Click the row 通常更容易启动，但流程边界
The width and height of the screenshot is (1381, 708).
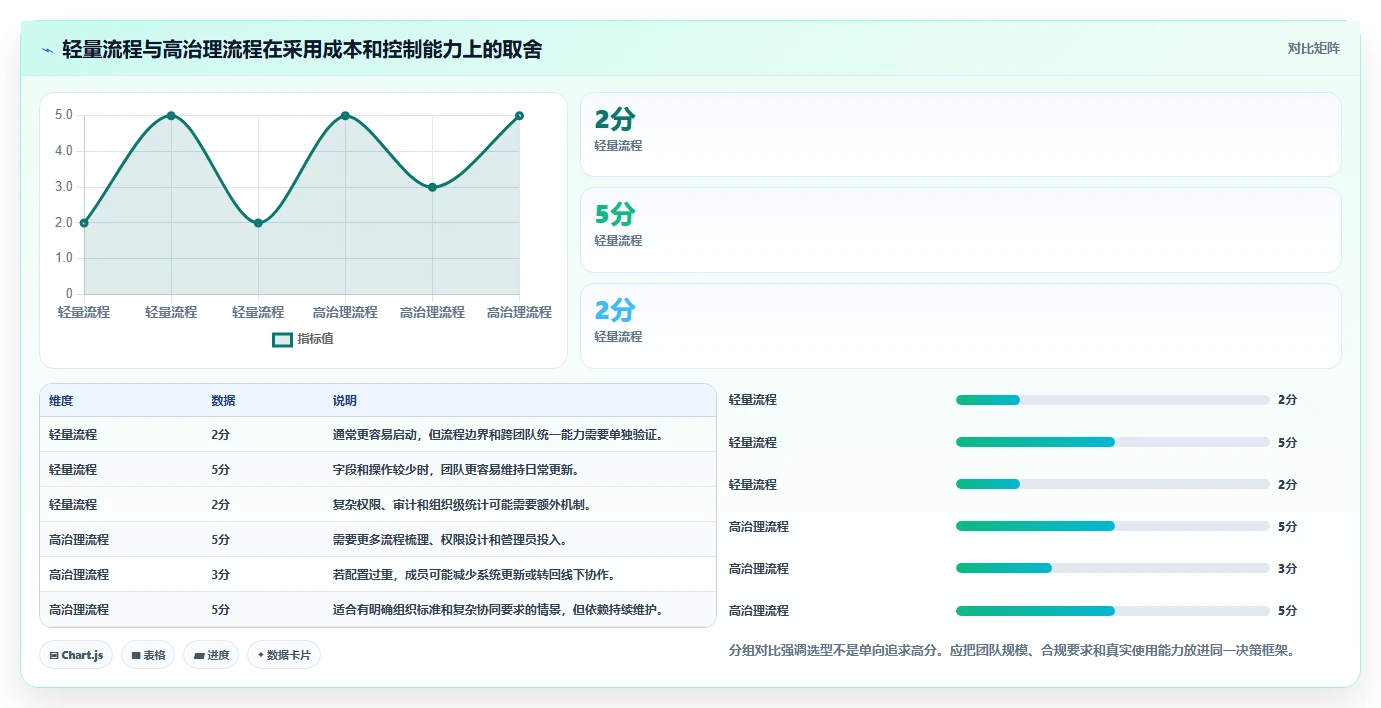coord(378,435)
